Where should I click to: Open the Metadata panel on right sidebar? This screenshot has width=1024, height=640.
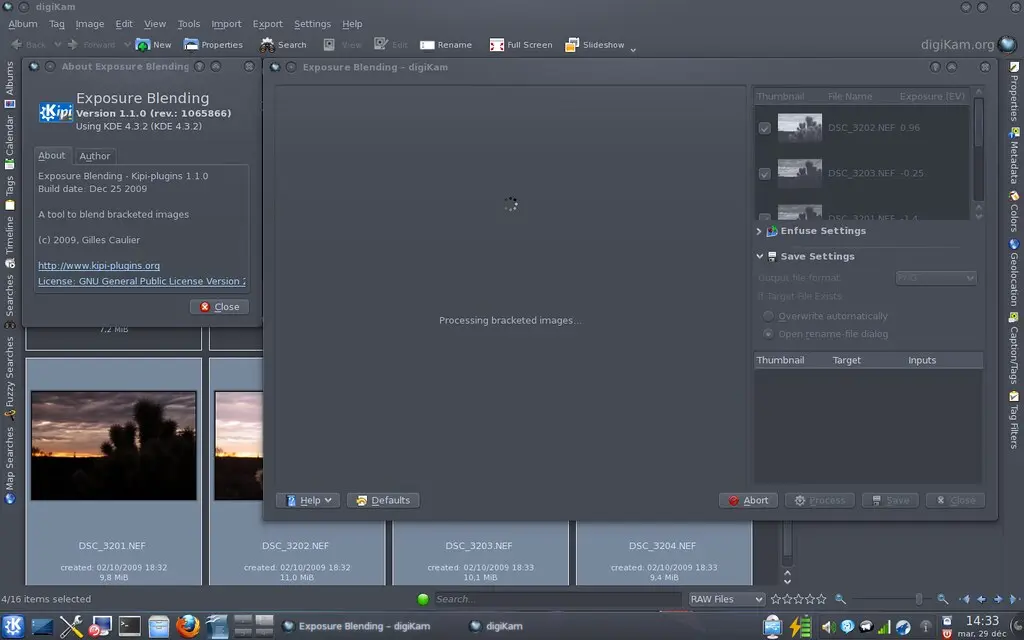coord(1014,157)
